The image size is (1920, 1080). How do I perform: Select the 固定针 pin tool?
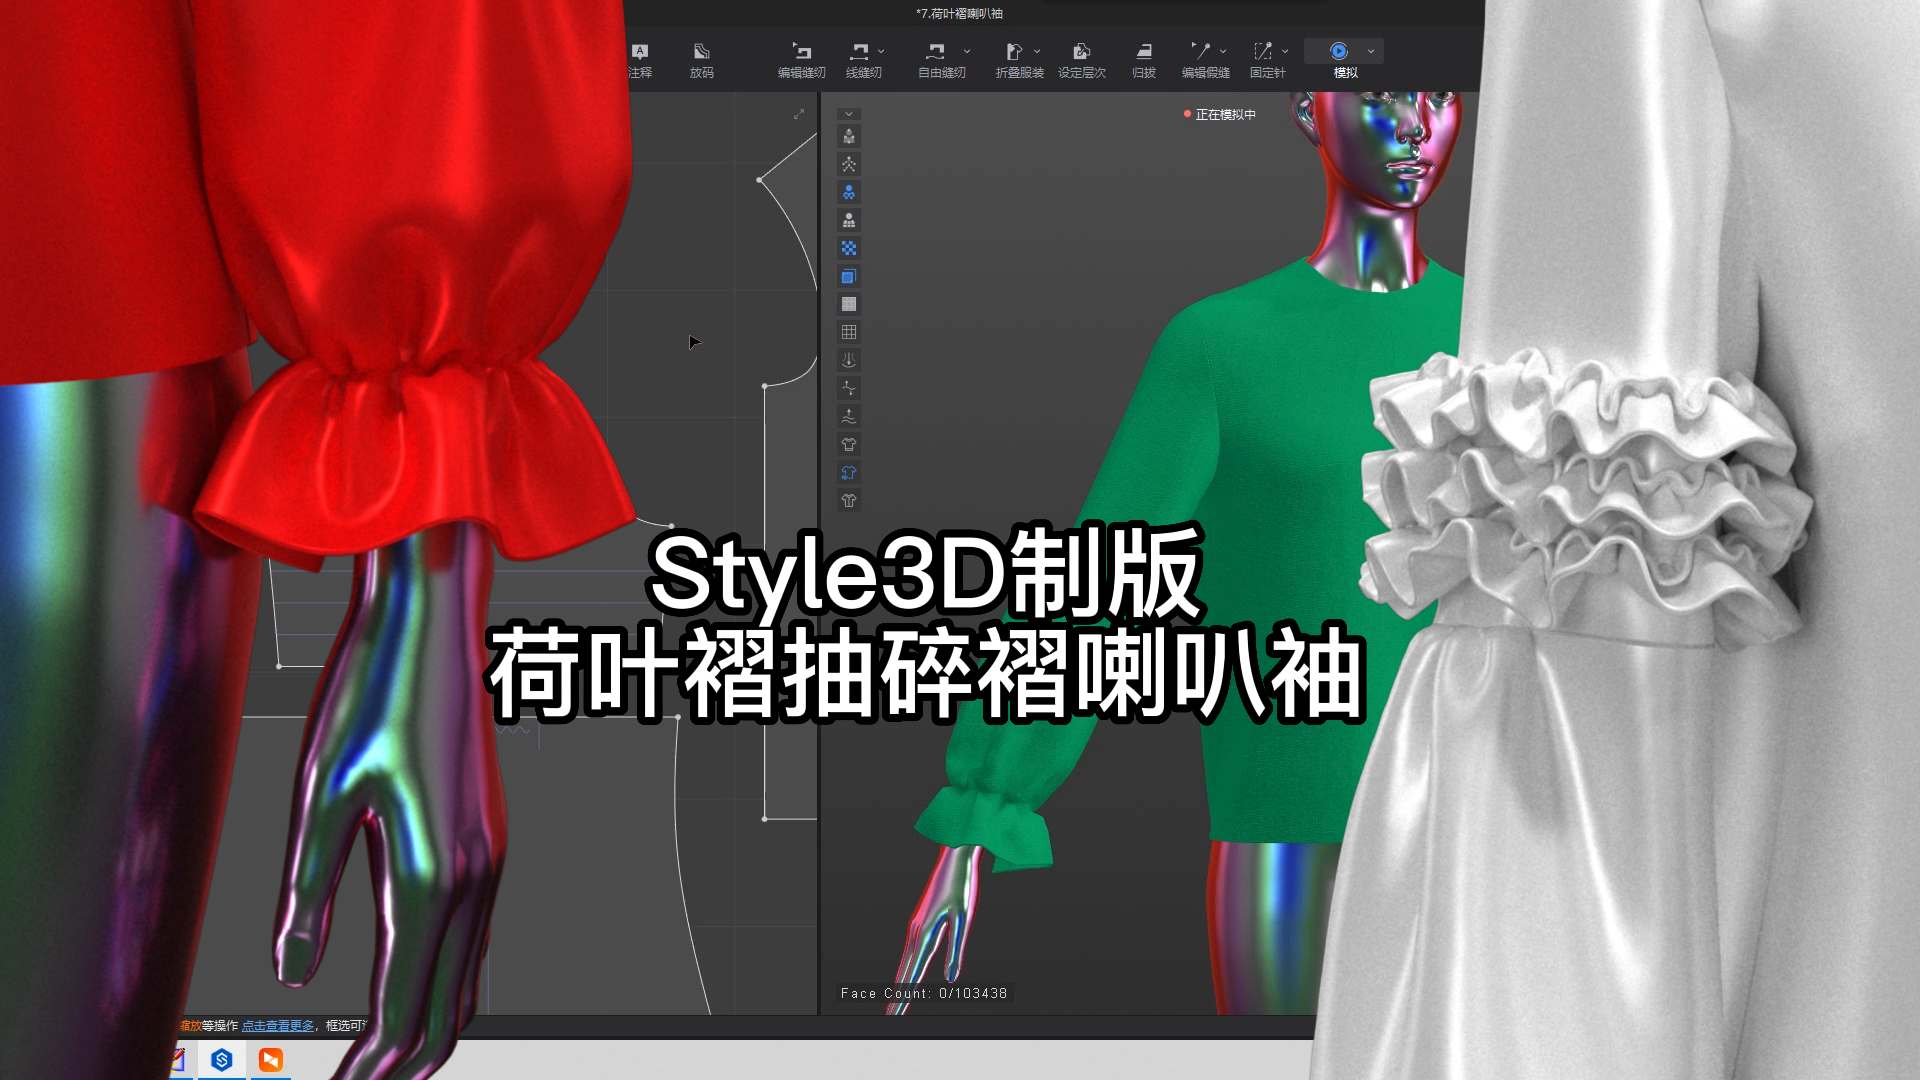tap(1266, 60)
